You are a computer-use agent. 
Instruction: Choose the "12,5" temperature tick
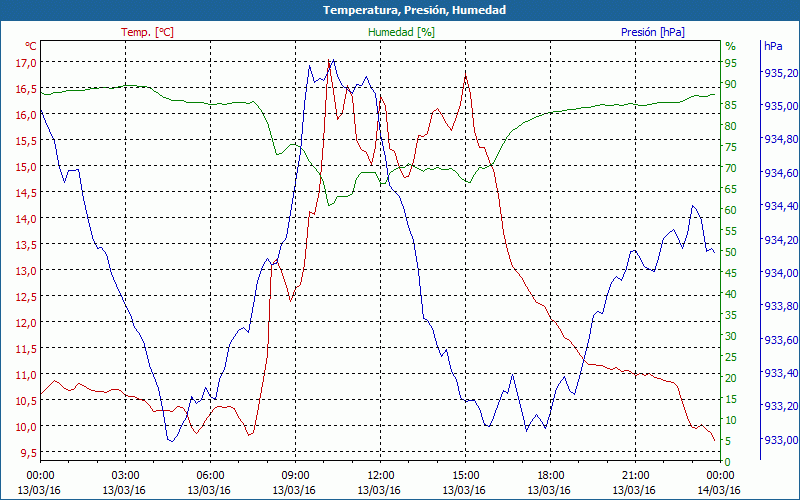pyautogui.click(x=26, y=297)
